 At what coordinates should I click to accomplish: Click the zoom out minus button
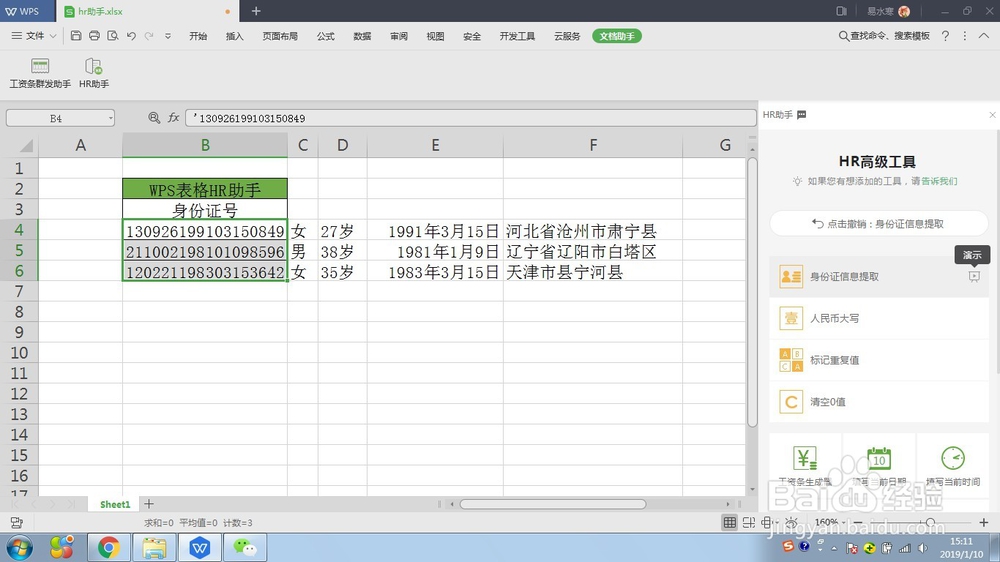(x=858, y=522)
